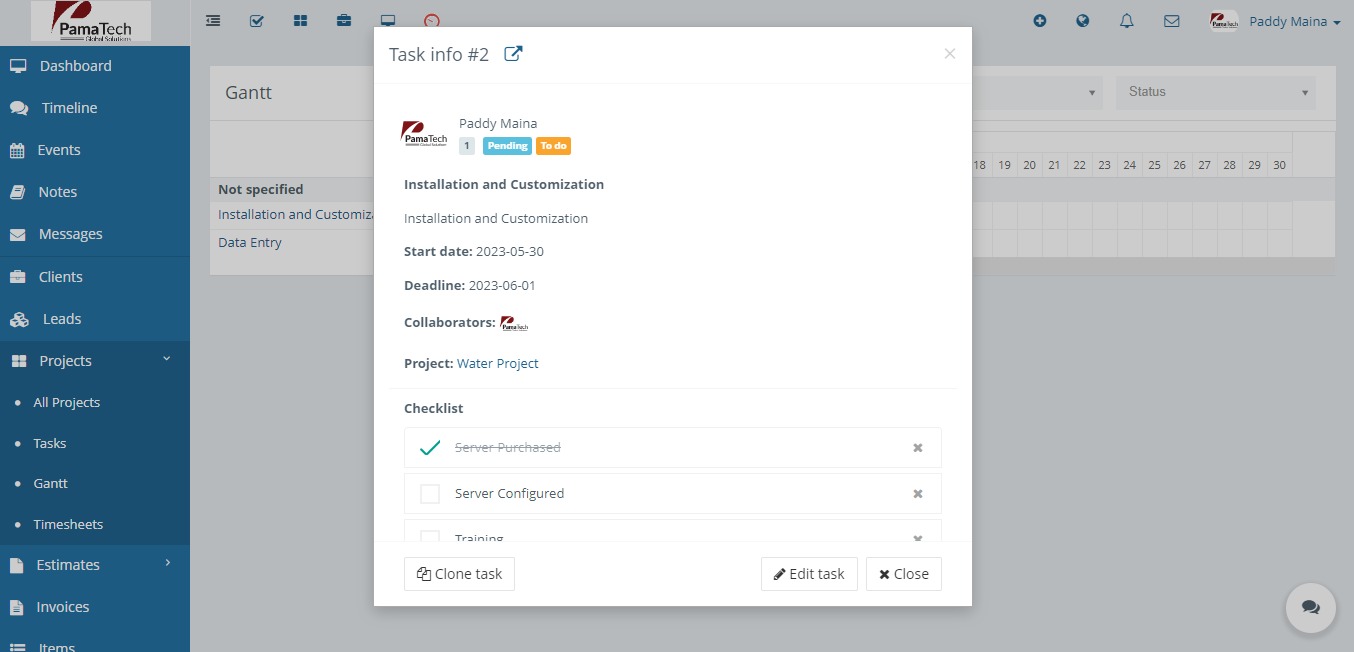Click the red clock timer icon
1354x652 pixels.
tap(432, 20)
